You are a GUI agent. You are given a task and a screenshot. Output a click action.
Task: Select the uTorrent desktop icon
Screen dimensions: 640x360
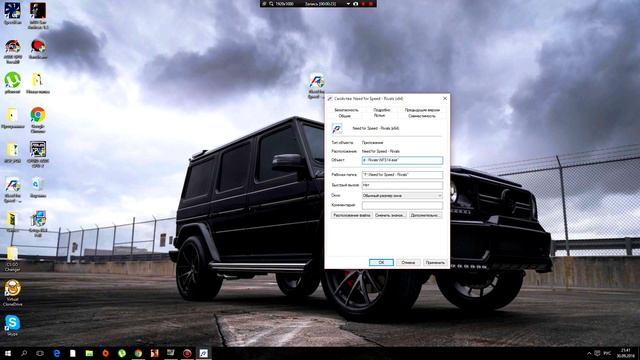13,83
